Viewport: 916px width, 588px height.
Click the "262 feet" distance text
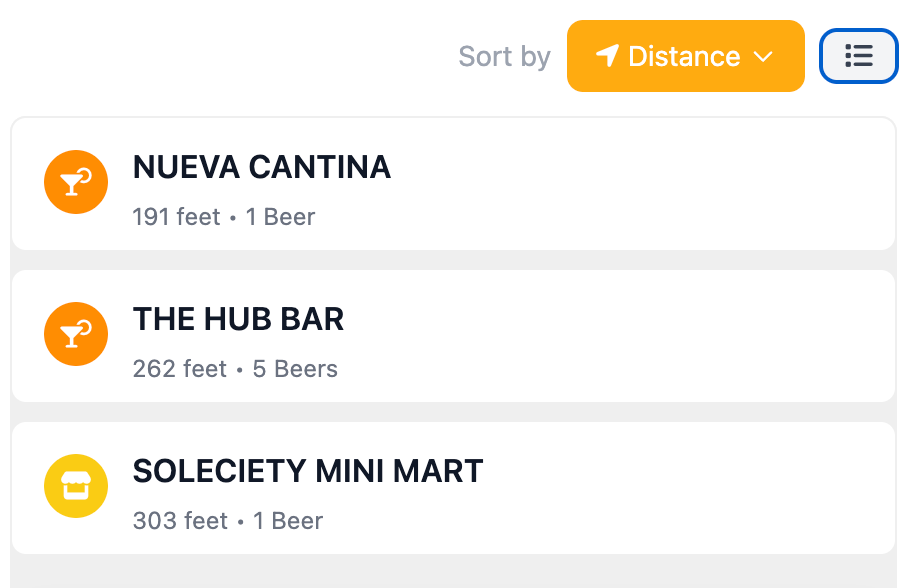click(x=180, y=369)
